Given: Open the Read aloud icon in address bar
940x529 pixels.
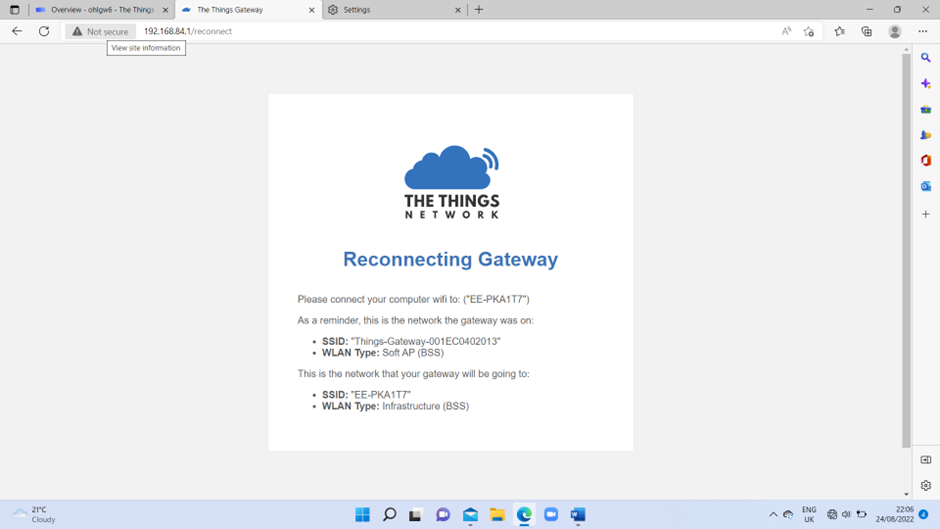Looking at the screenshot, I should coord(786,32).
